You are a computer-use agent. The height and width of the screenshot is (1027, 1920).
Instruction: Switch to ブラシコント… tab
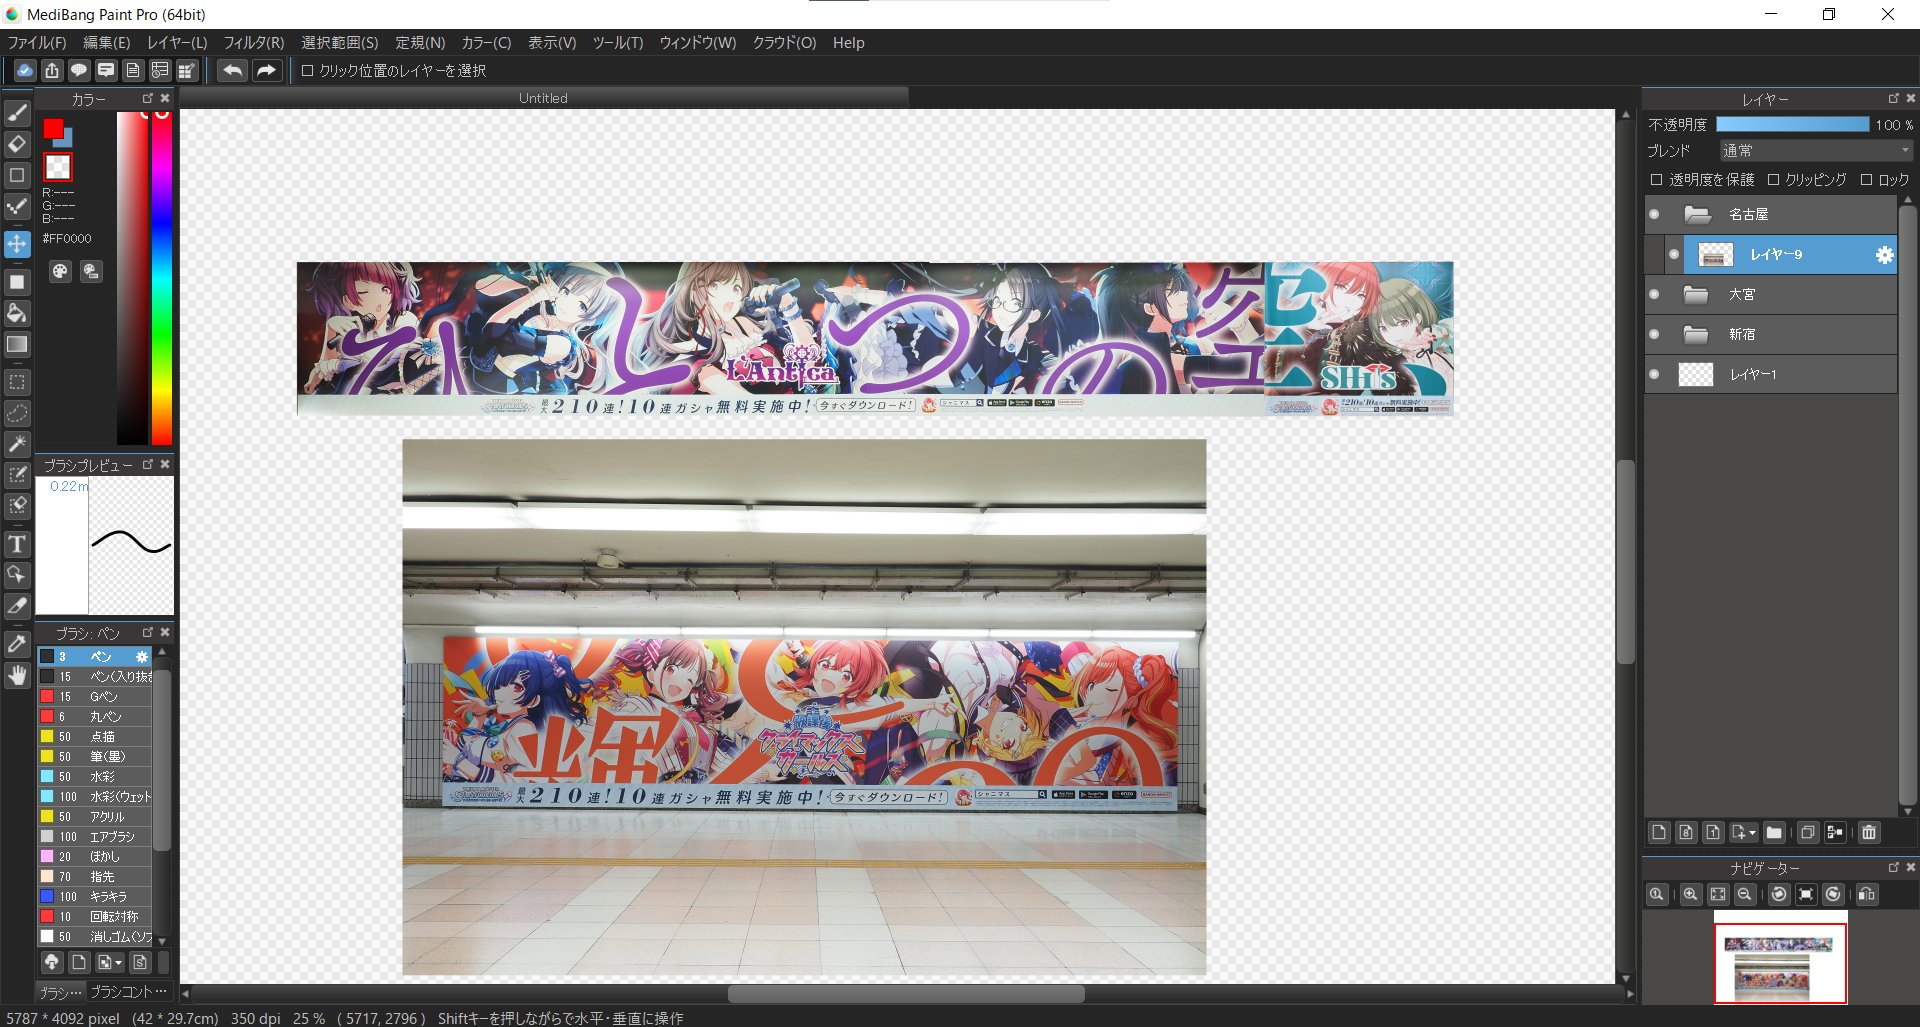128,992
